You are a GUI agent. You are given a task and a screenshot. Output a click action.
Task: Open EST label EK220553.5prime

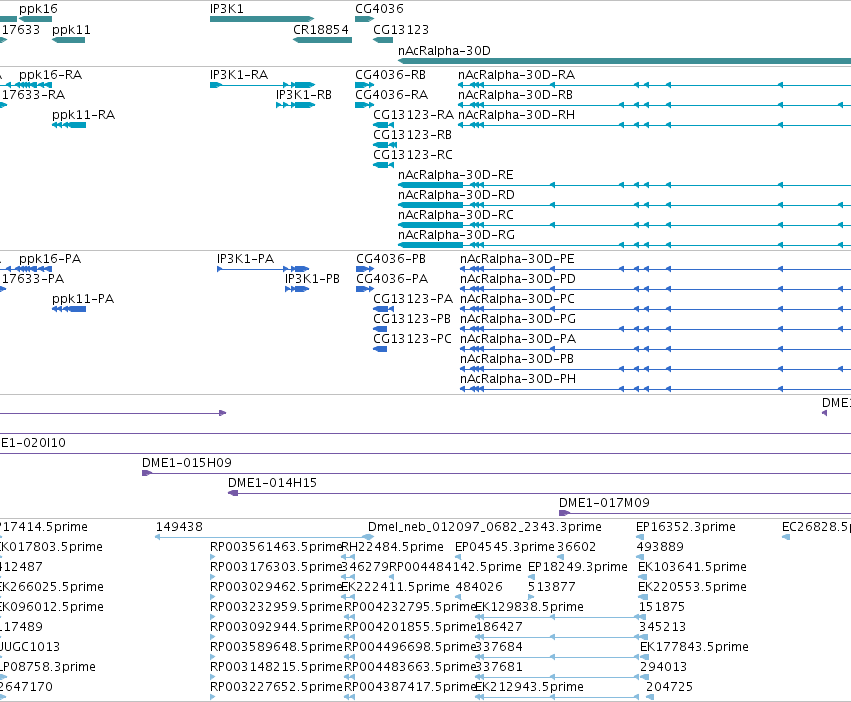(x=692, y=587)
